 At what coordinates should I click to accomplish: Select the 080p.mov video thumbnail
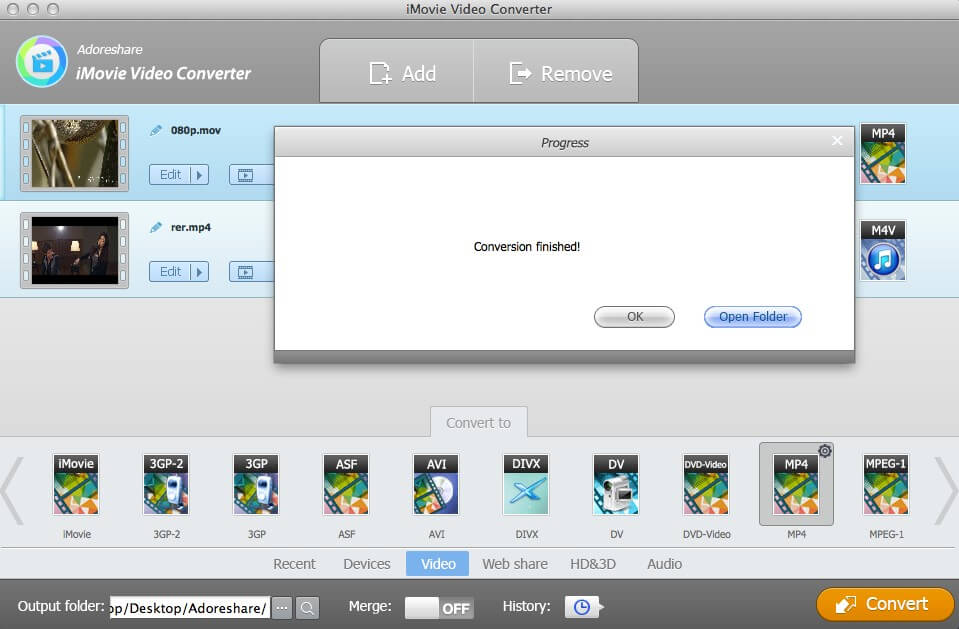(x=75, y=154)
